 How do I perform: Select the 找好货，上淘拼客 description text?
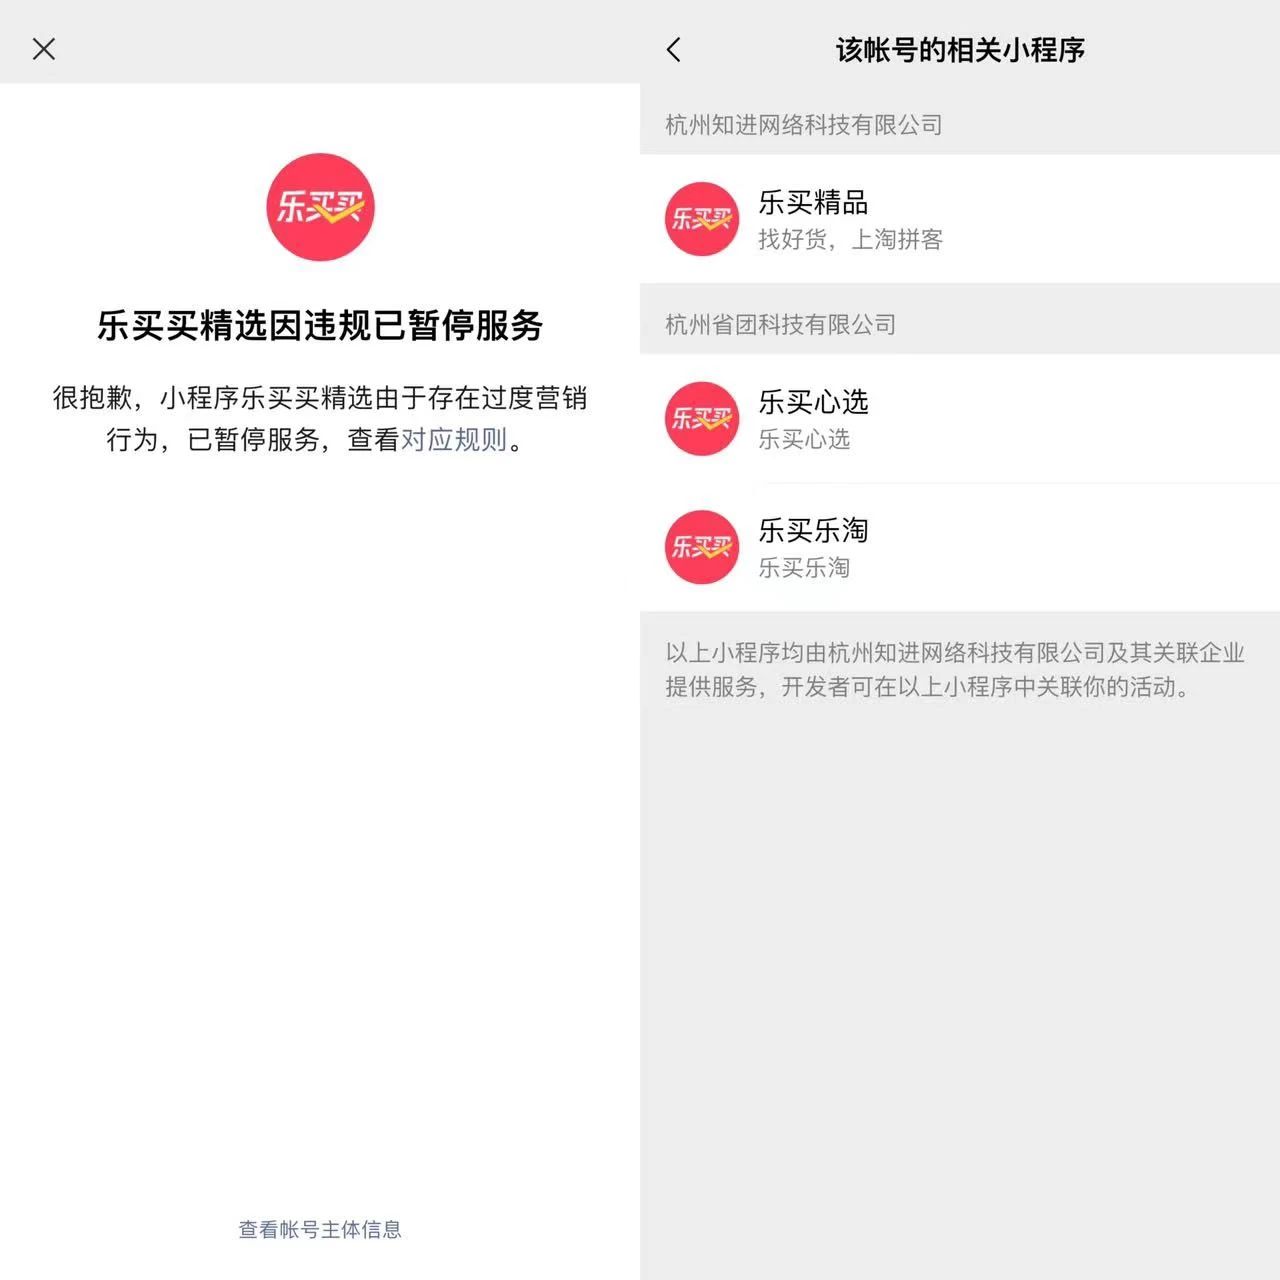pyautogui.click(x=851, y=239)
